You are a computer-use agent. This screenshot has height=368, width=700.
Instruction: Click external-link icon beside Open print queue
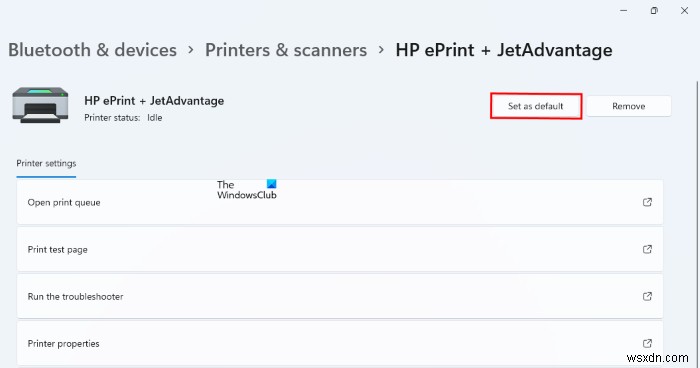tap(647, 202)
